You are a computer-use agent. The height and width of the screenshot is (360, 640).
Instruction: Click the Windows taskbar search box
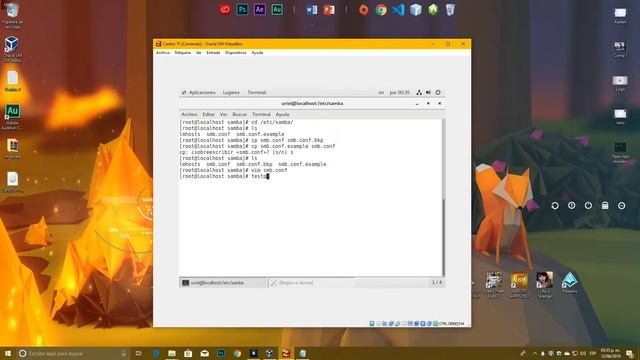coord(73,353)
